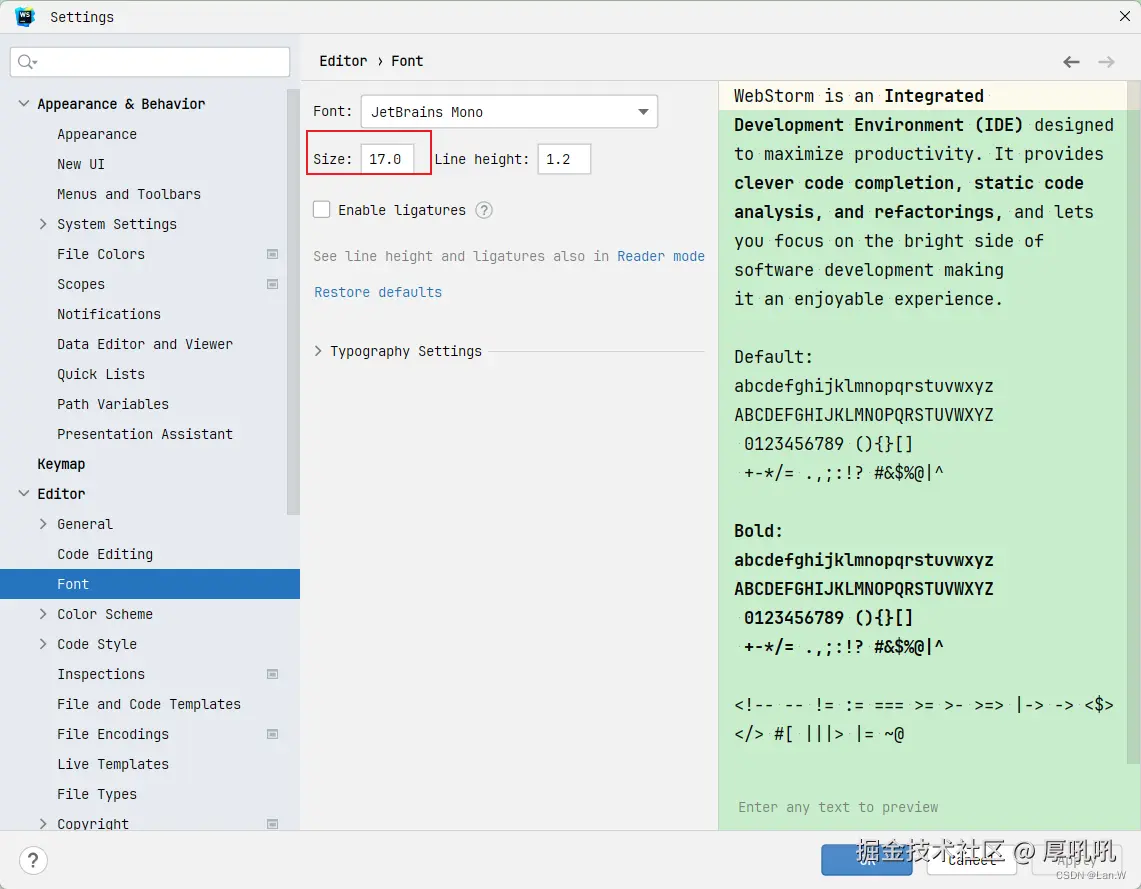Select Live Templates page
This screenshot has height=889, width=1141.
click(x=113, y=764)
